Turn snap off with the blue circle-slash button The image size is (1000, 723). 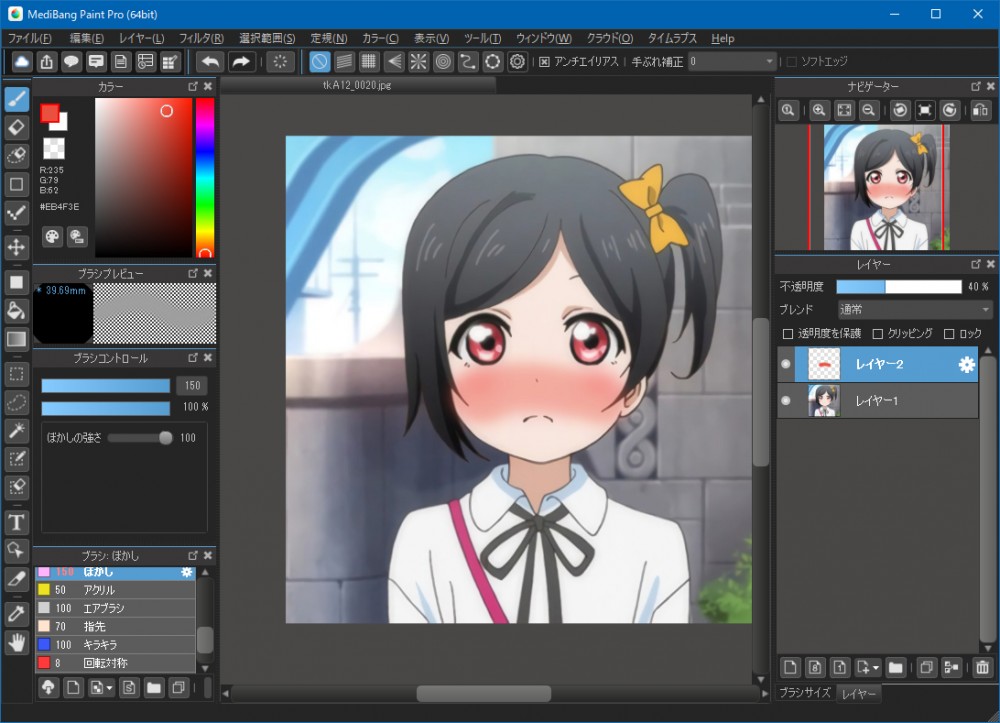point(320,62)
